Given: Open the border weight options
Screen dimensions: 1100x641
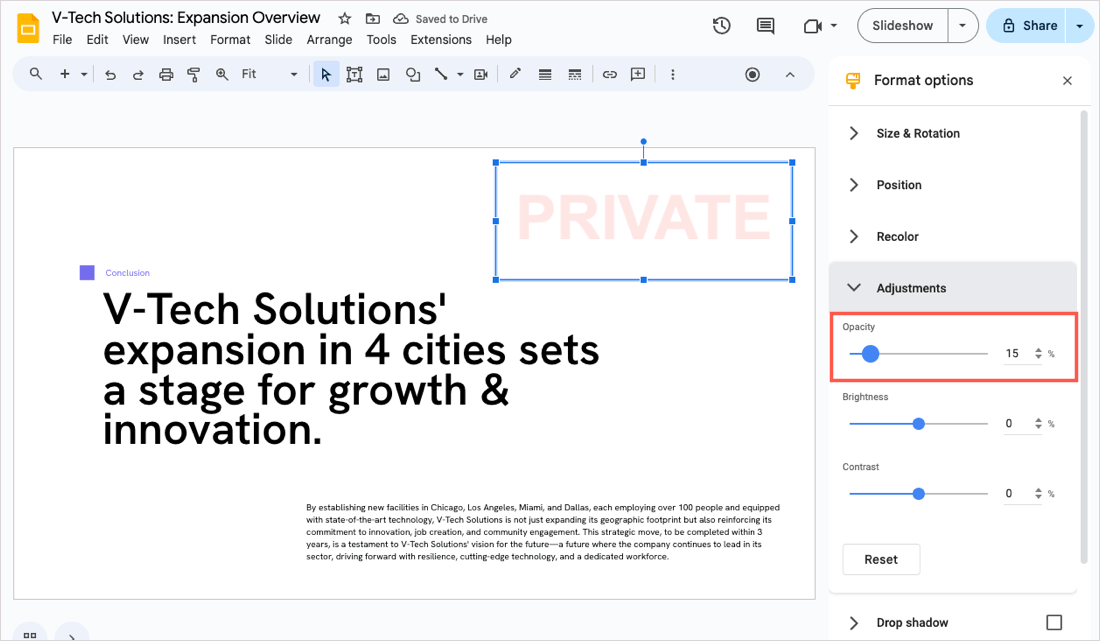Looking at the screenshot, I should coord(544,74).
